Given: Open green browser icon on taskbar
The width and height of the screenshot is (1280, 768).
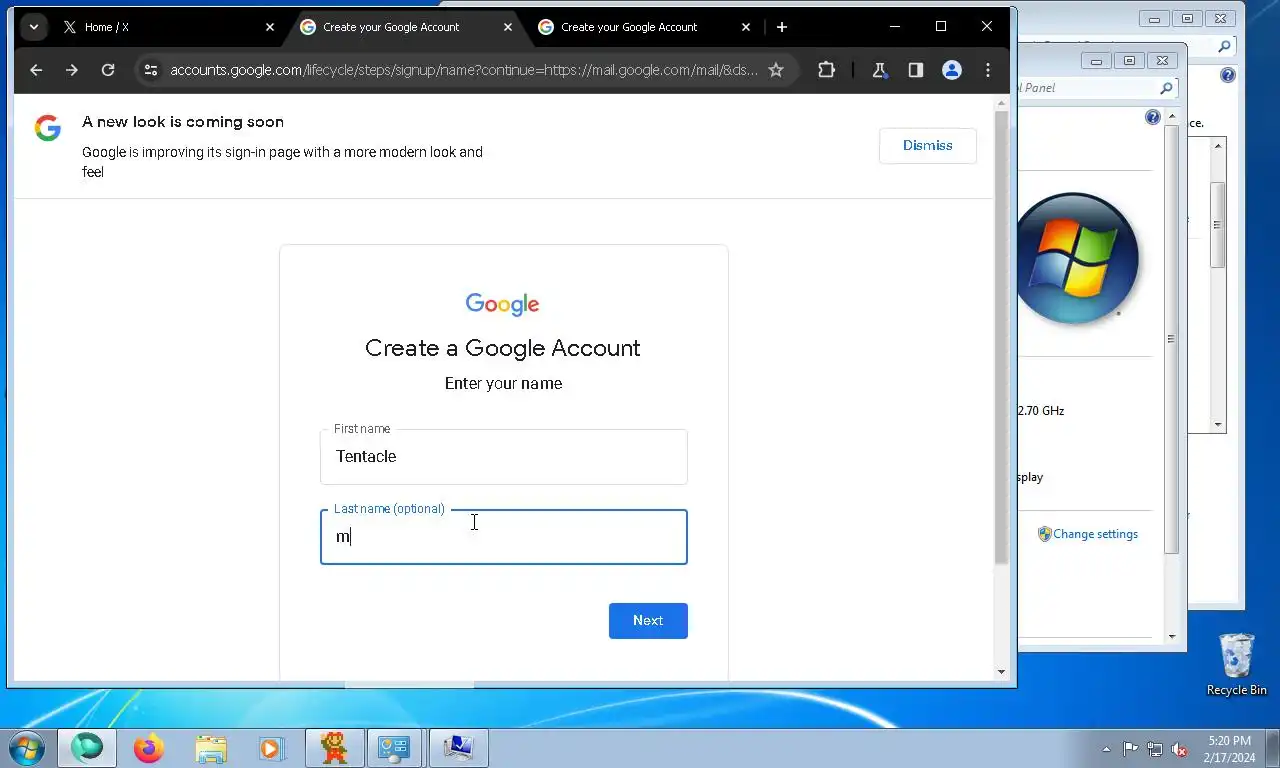Looking at the screenshot, I should pos(87,748).
